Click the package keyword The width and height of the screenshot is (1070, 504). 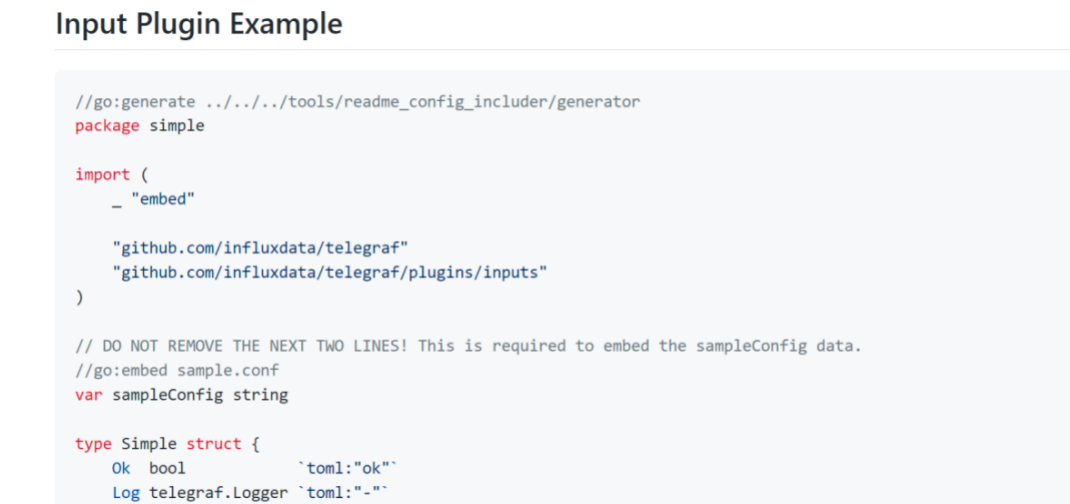tap(107, 126)
